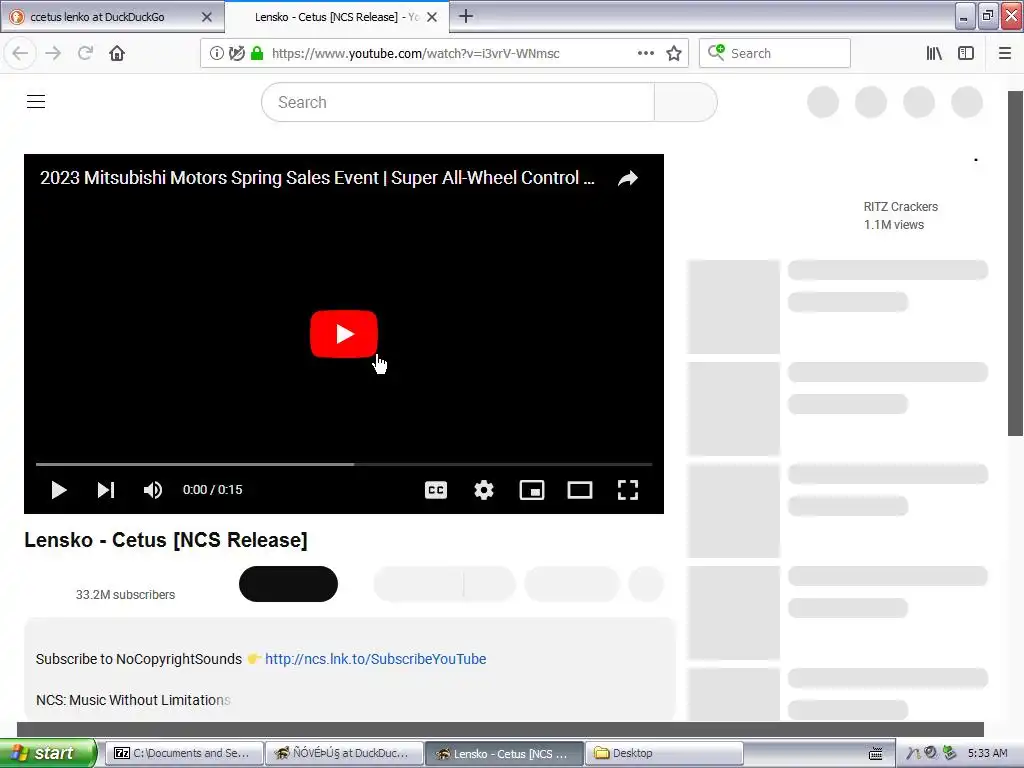Click the Play button in player controls
Image resolution: width=1024 pixels, height=768 pixels.
click(59, 490)
